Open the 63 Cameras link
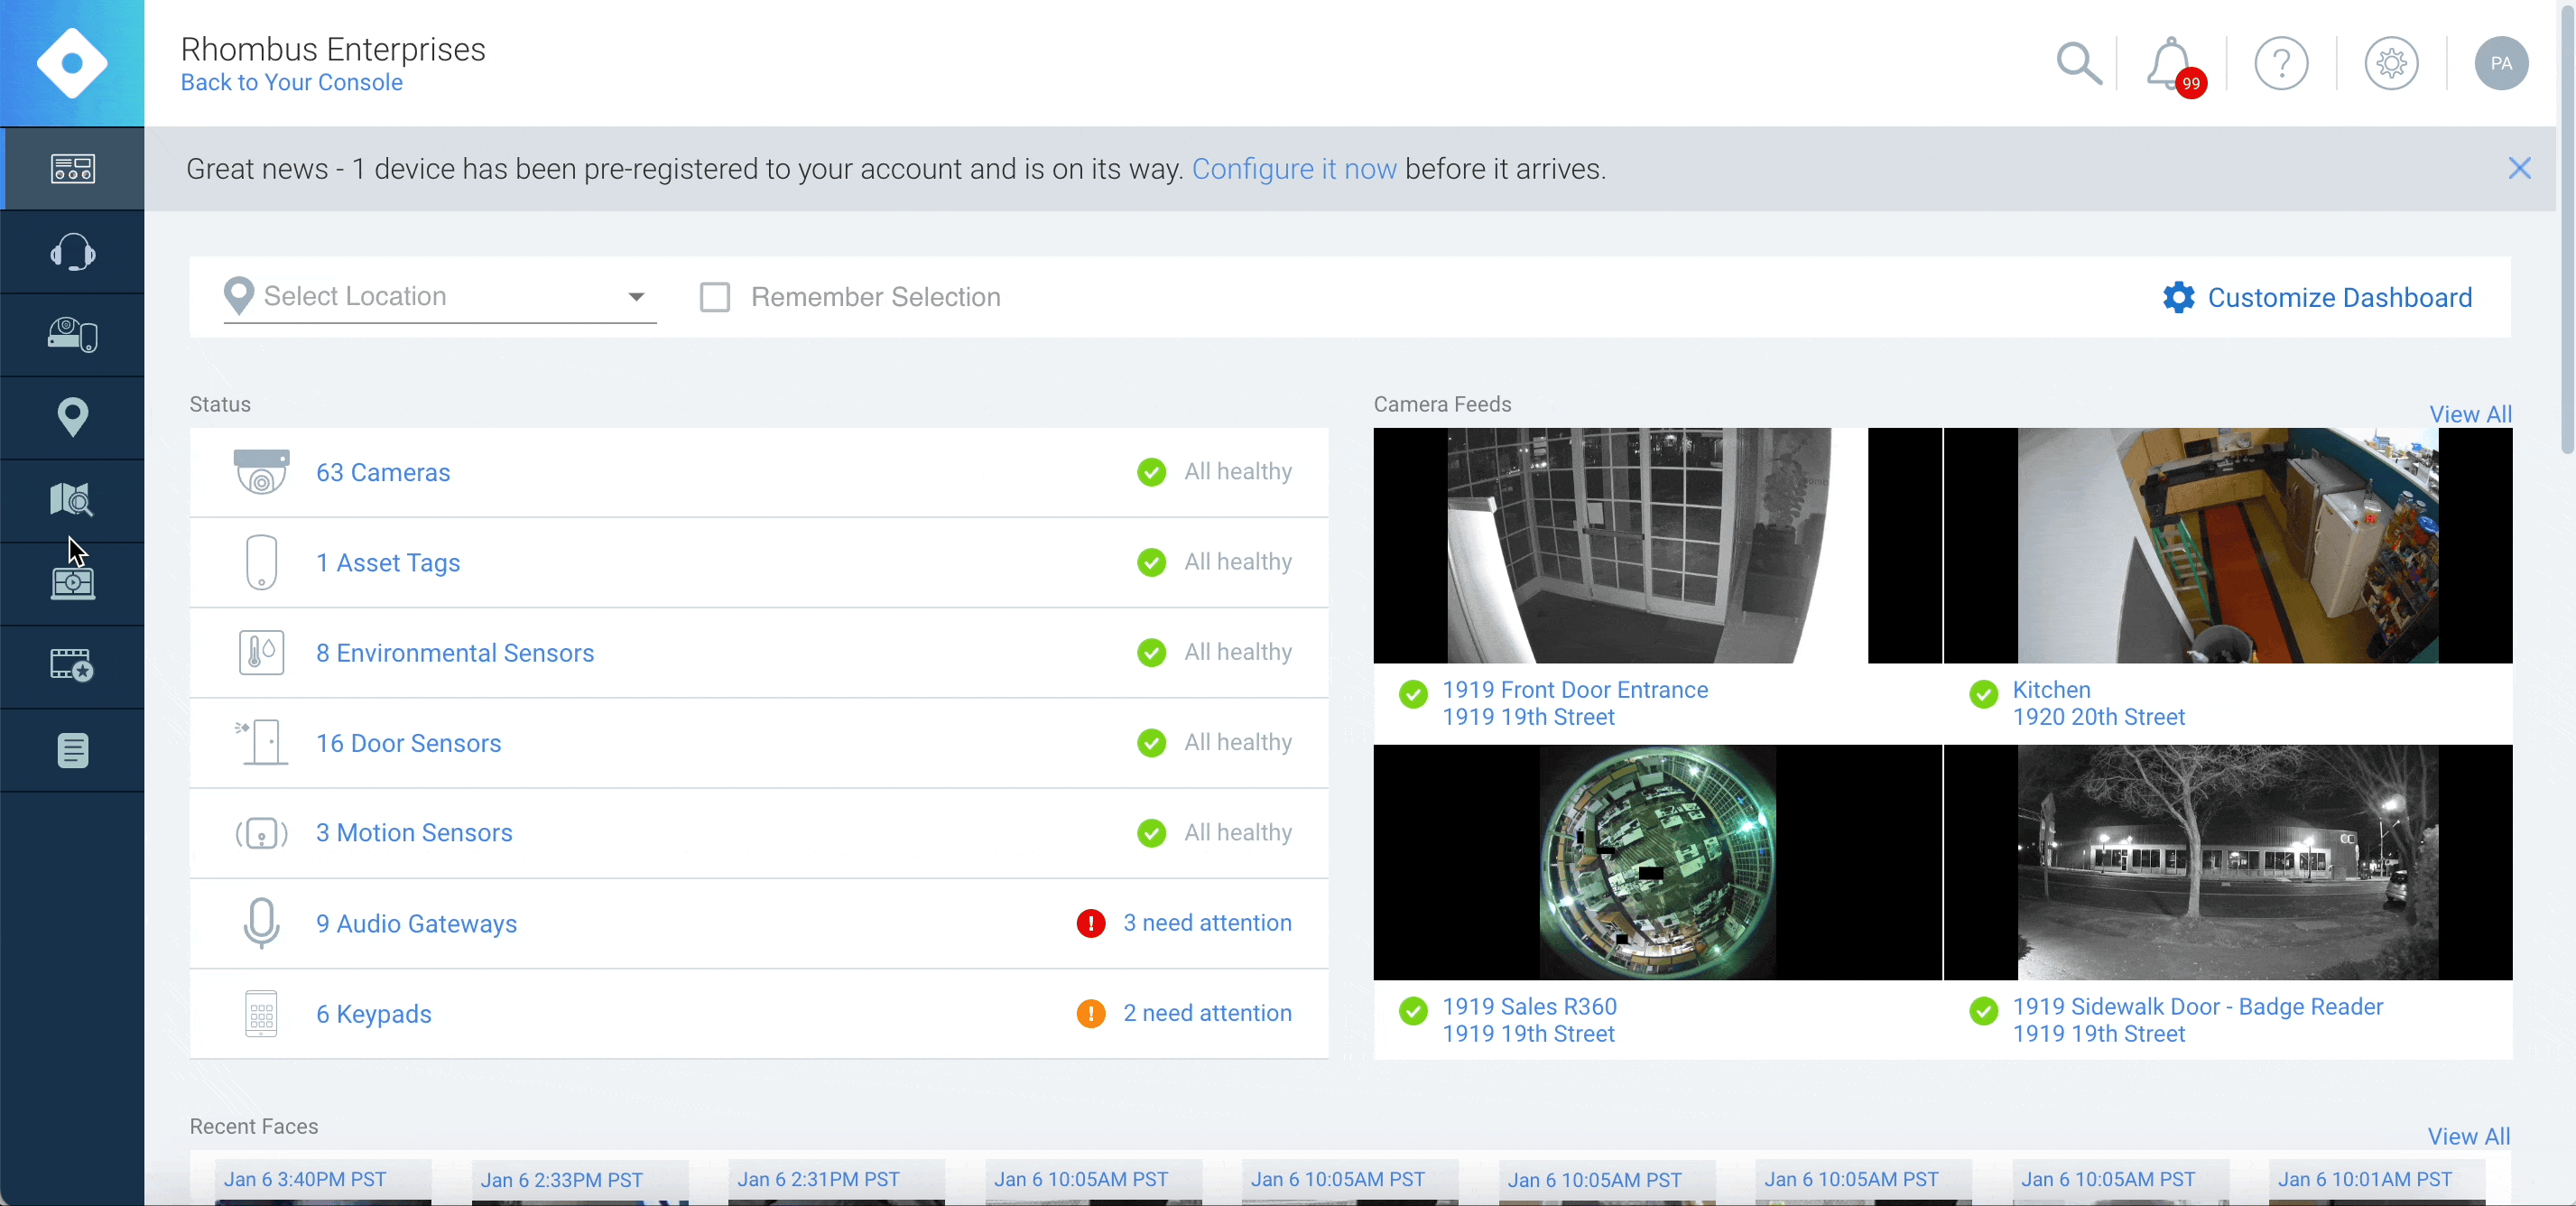The image size is (2576, 1206). tap(383, 472)
